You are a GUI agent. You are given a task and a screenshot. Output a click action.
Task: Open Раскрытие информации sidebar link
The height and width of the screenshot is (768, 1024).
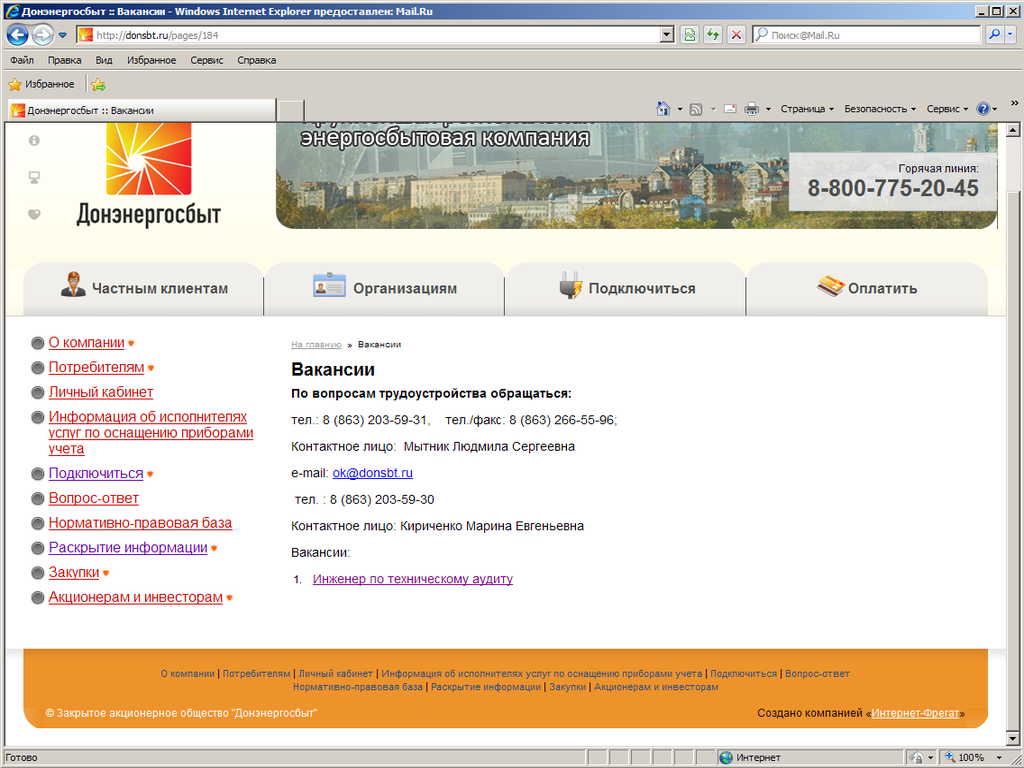coord(128,548)
